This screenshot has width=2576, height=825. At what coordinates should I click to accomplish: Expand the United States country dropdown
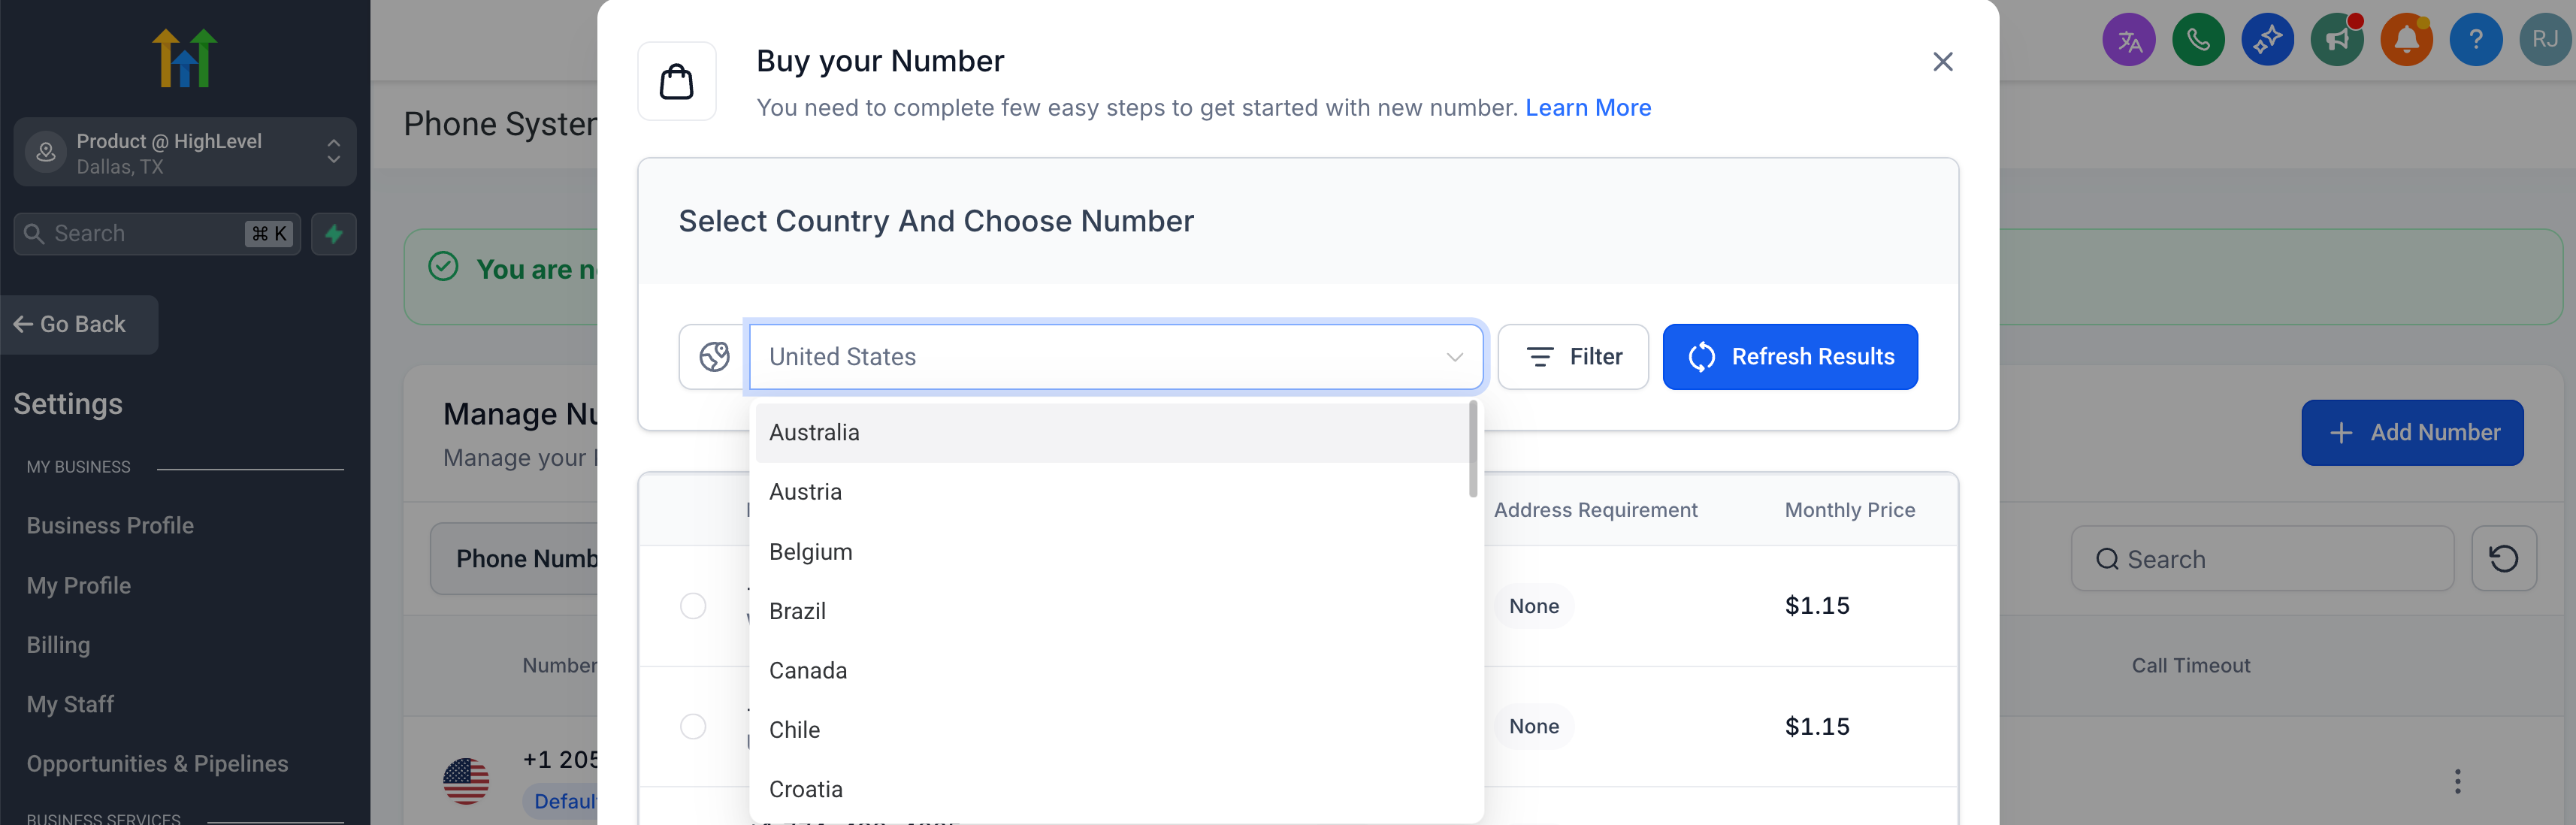click(1115, 357)
